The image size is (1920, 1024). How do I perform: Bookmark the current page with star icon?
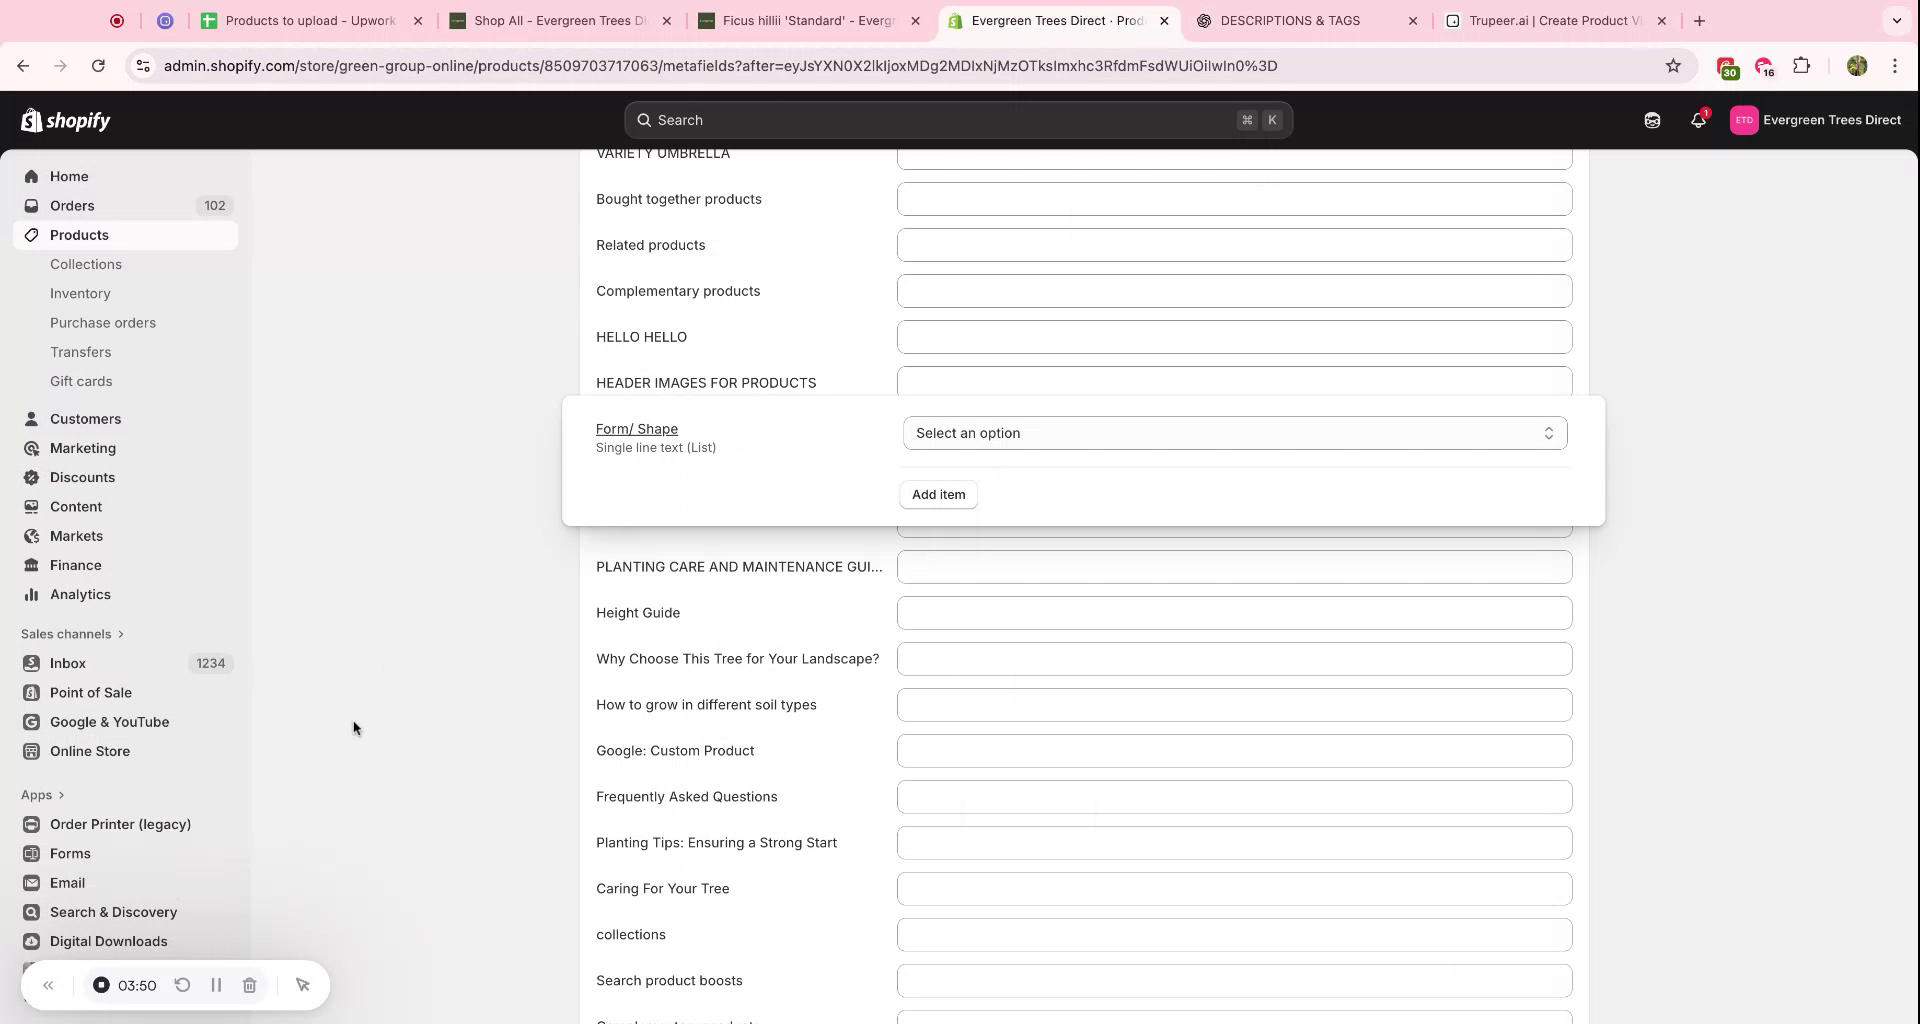pos(1674,66)
